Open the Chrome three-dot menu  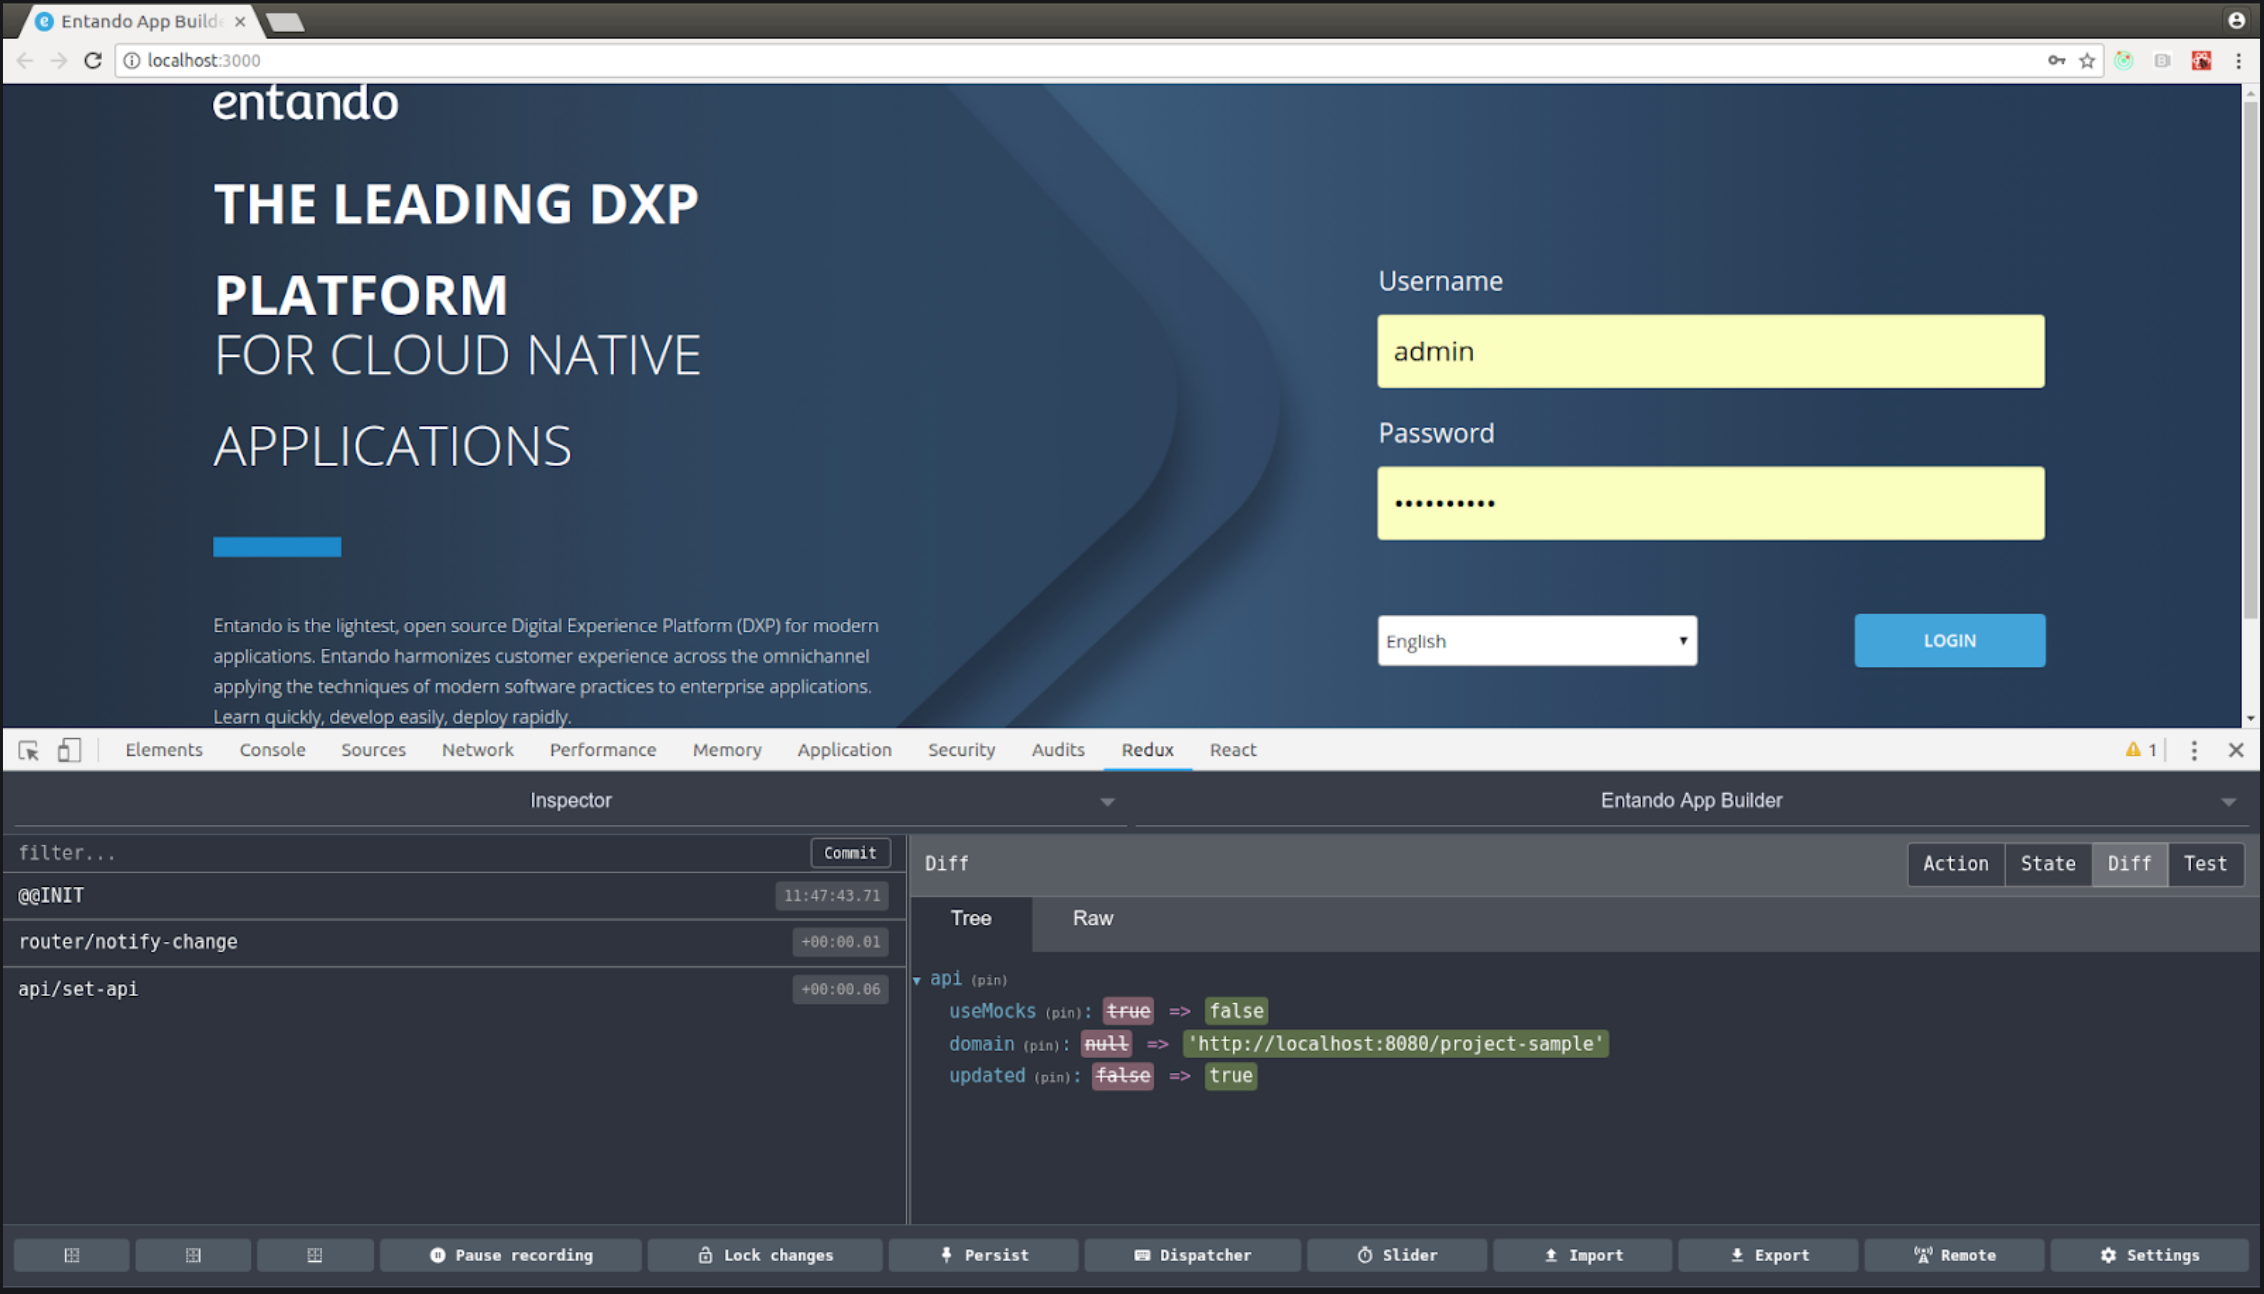click(x=2238, y=61)
